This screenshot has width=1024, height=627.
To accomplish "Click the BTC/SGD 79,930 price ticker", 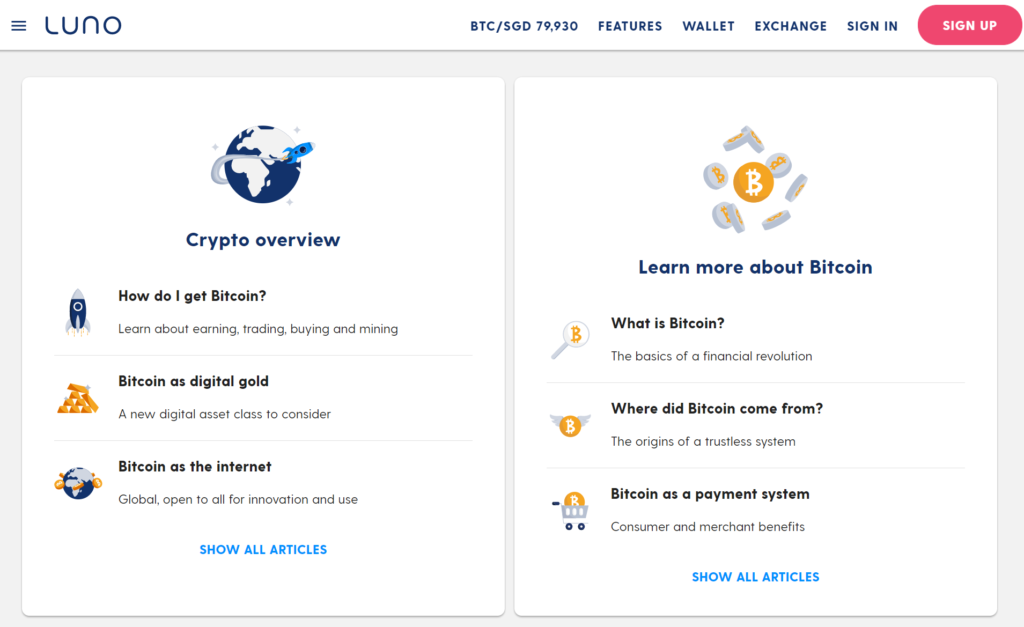I will pyautogui.click(x=524, y=26).
